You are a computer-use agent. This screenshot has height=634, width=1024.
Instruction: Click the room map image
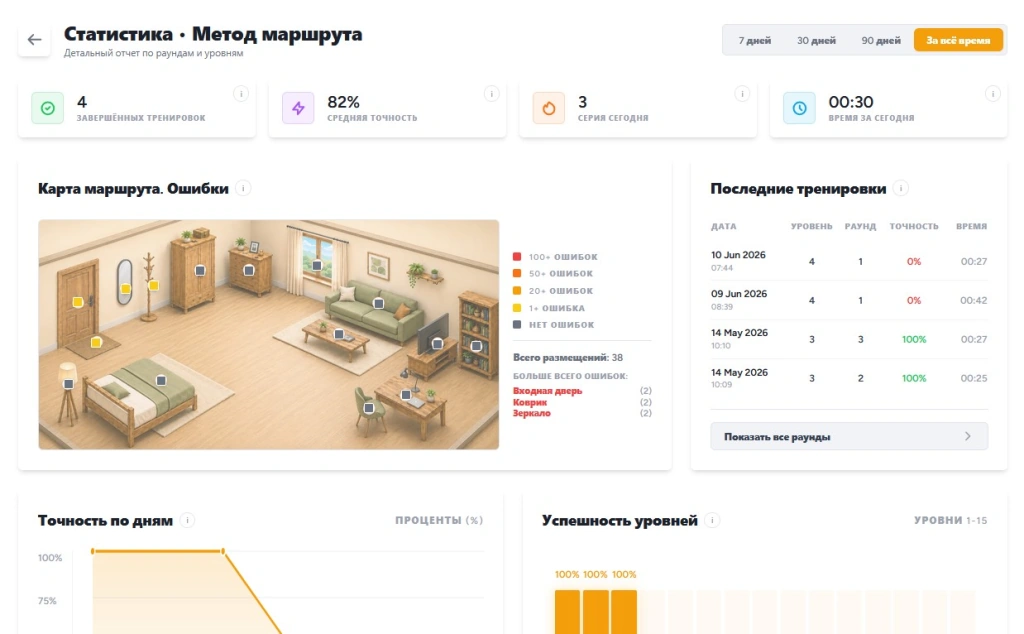point(268,334)
